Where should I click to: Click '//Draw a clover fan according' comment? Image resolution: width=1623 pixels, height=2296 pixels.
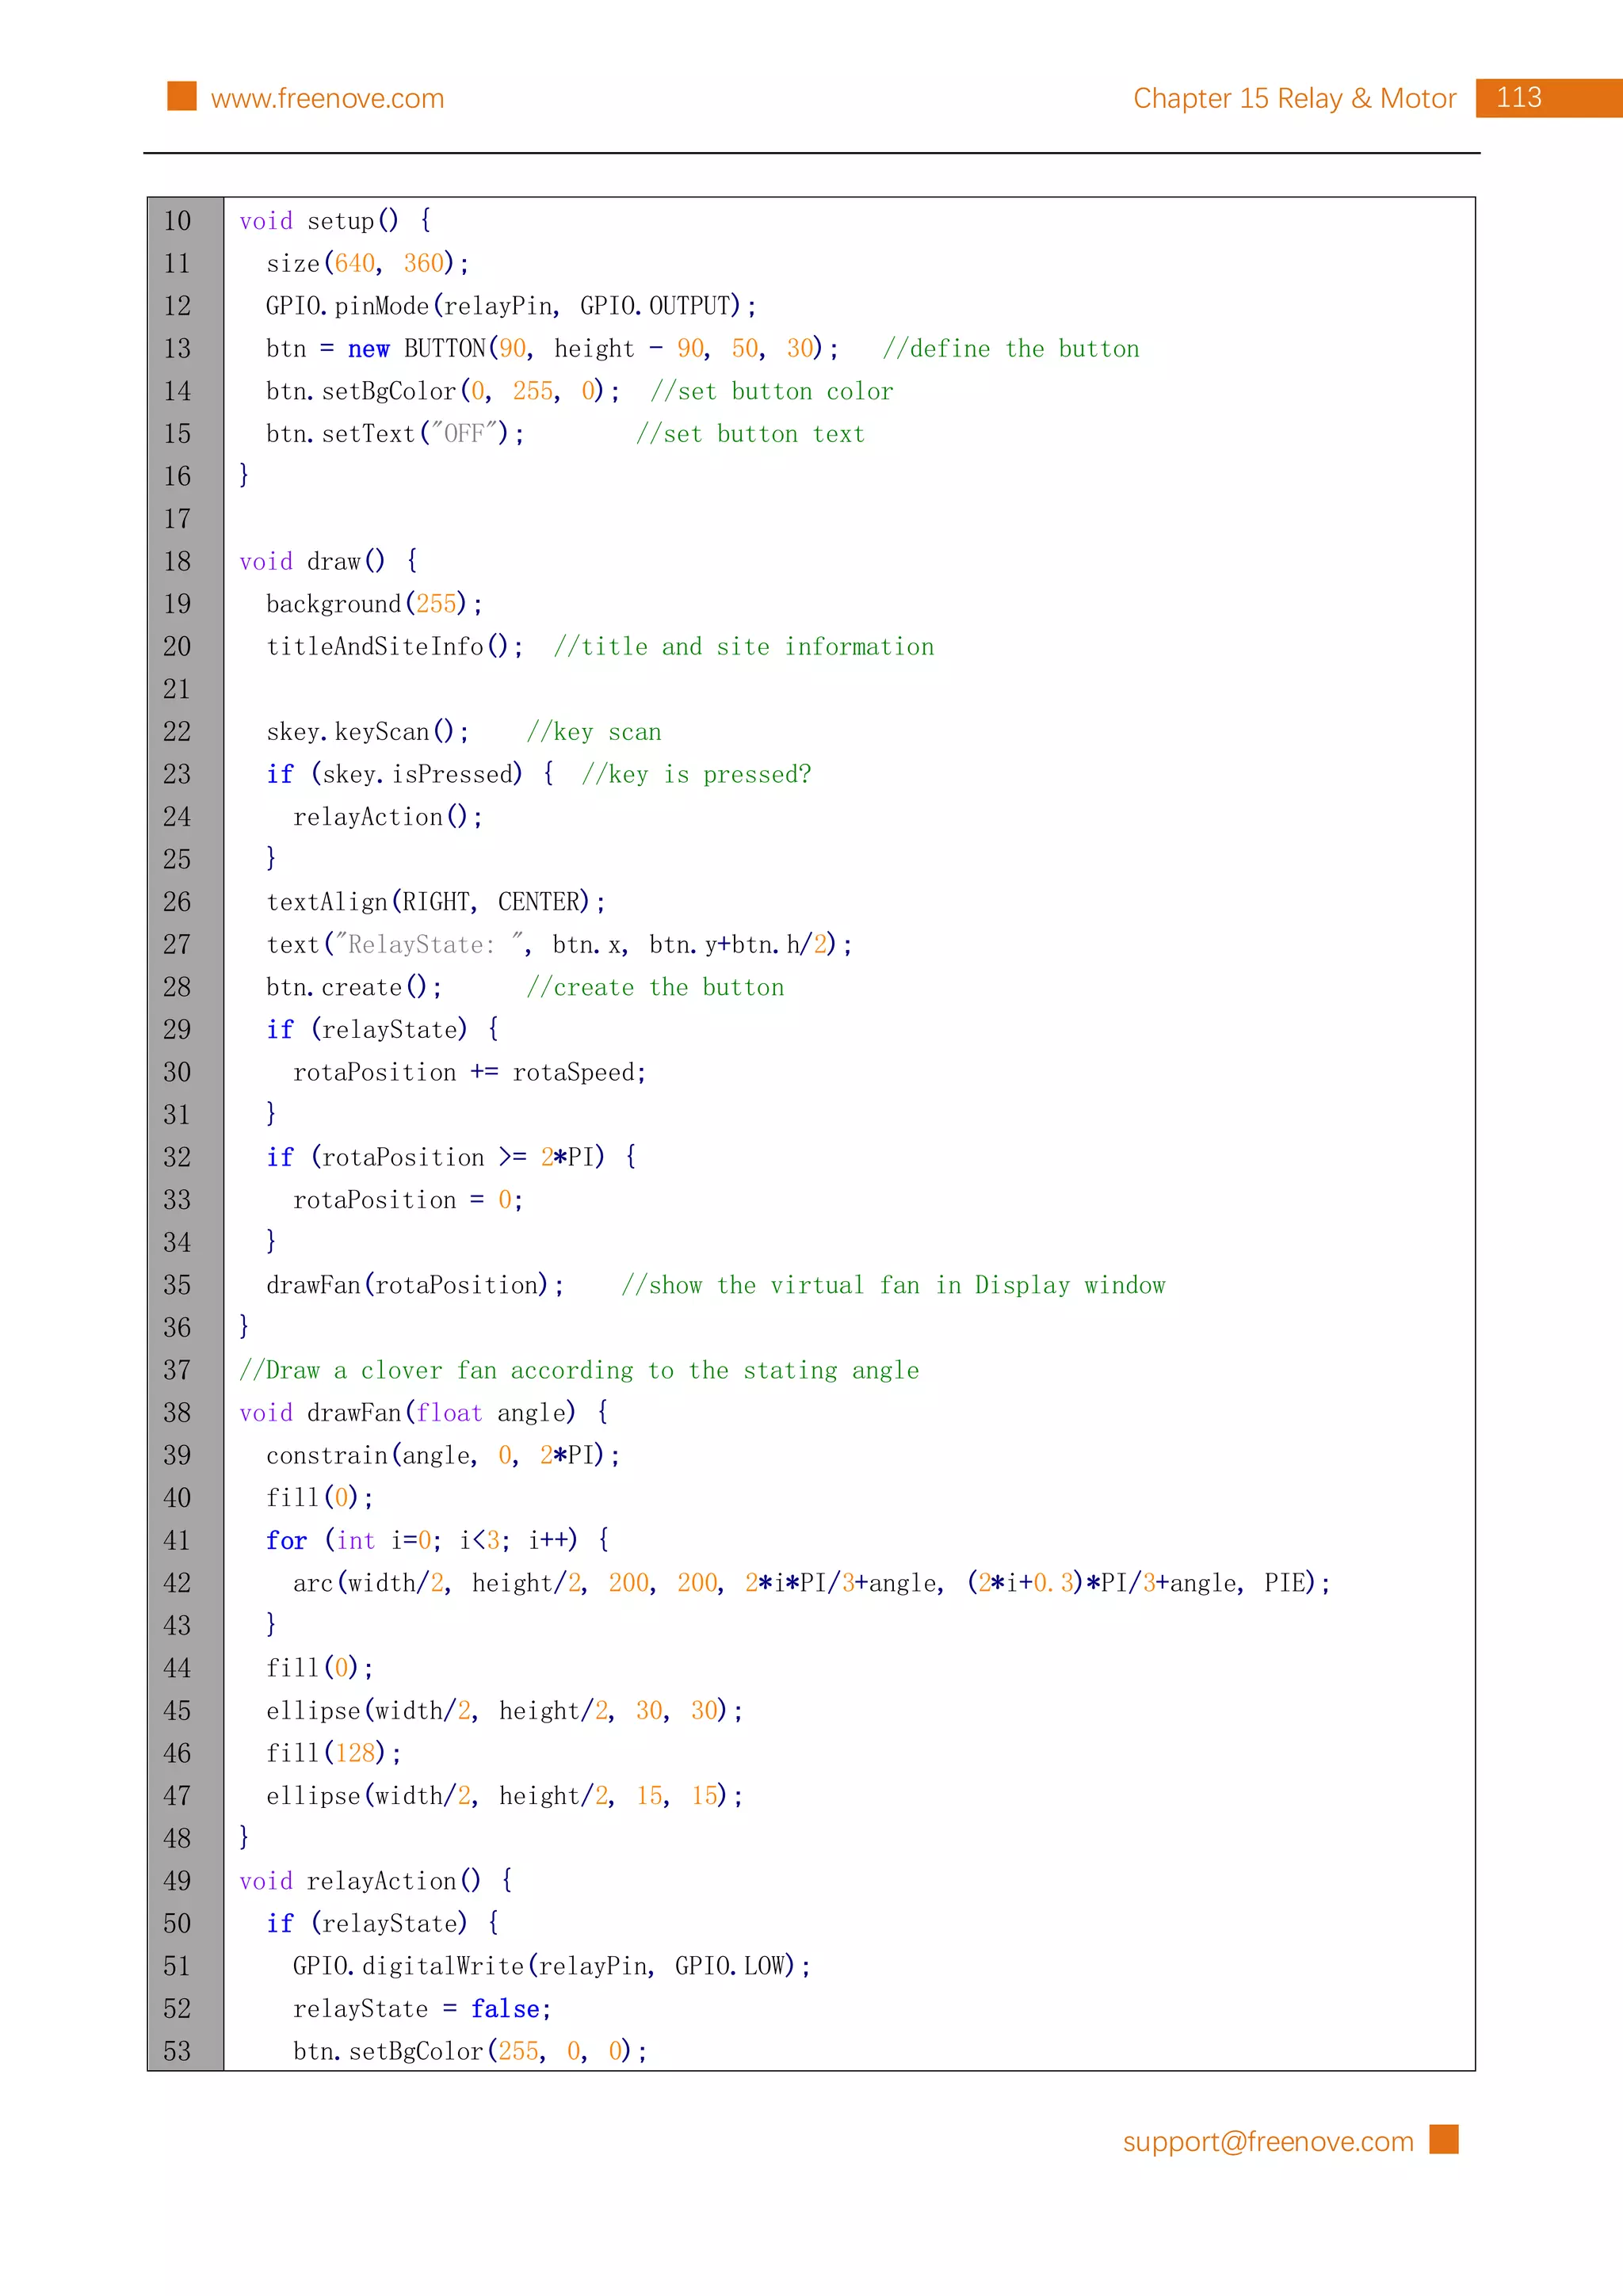tap(579, 1370)
